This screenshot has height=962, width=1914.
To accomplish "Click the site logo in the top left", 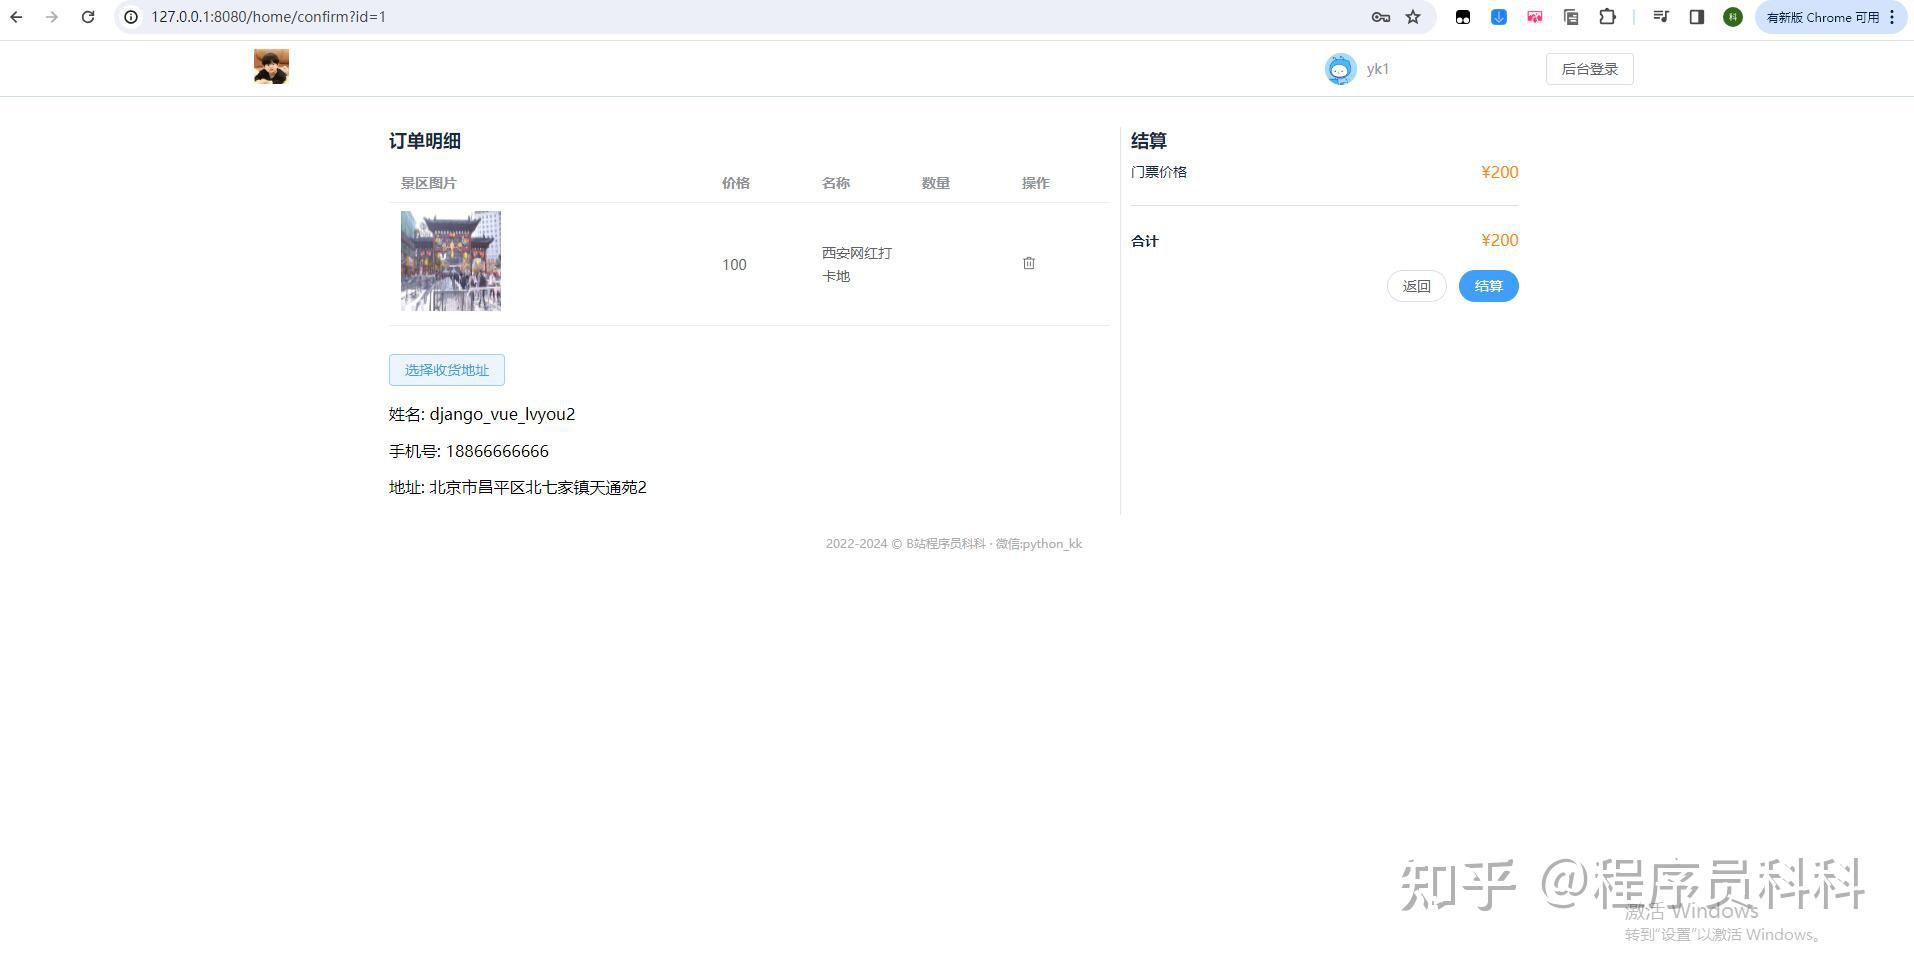I will [x=270, y=67].
